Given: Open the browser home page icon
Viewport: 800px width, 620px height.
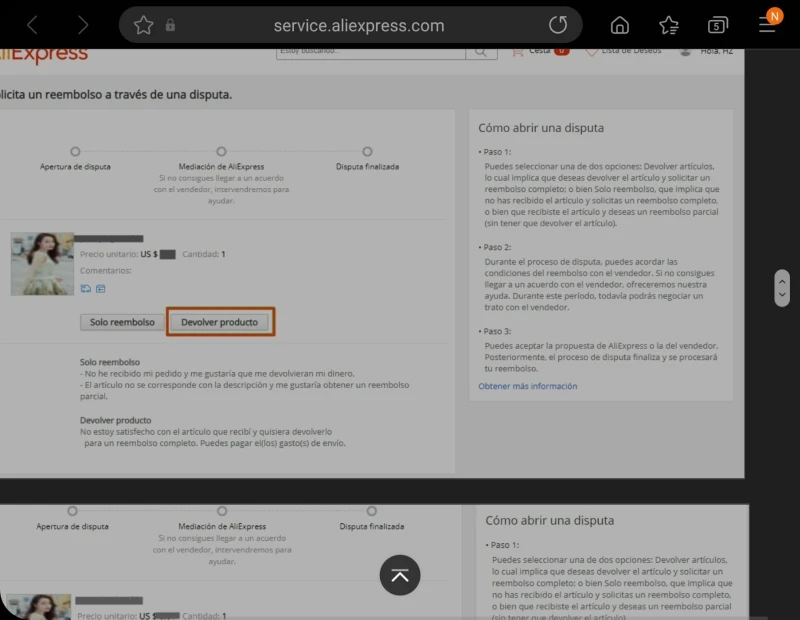Looking at the screenshot, I should [619, 25].
